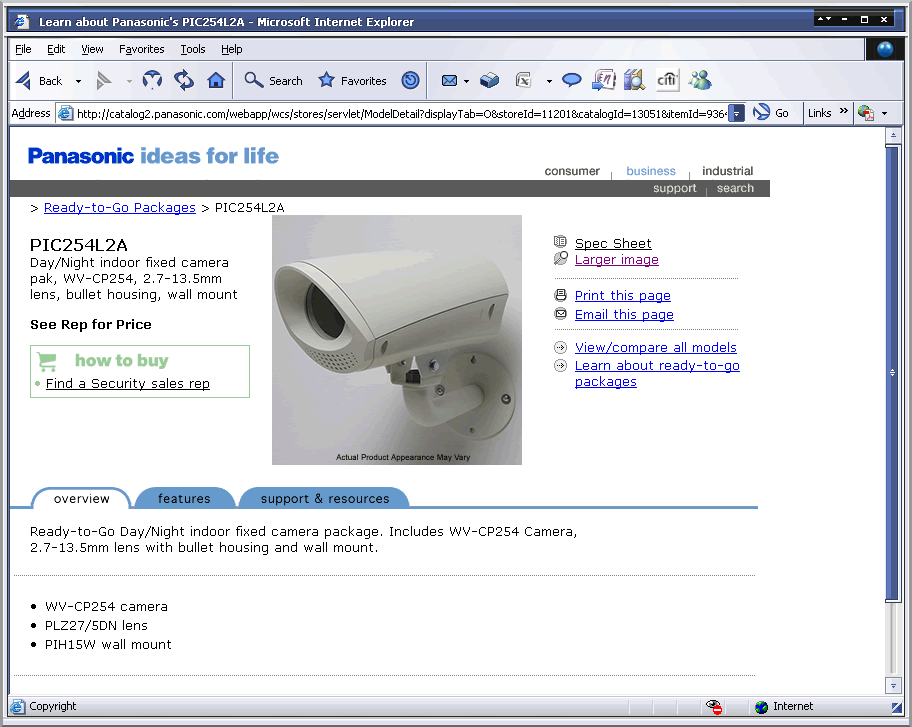Screen dimensions: 912x727
Task: Open the Edit menu
Action: (x=56, y=49)
